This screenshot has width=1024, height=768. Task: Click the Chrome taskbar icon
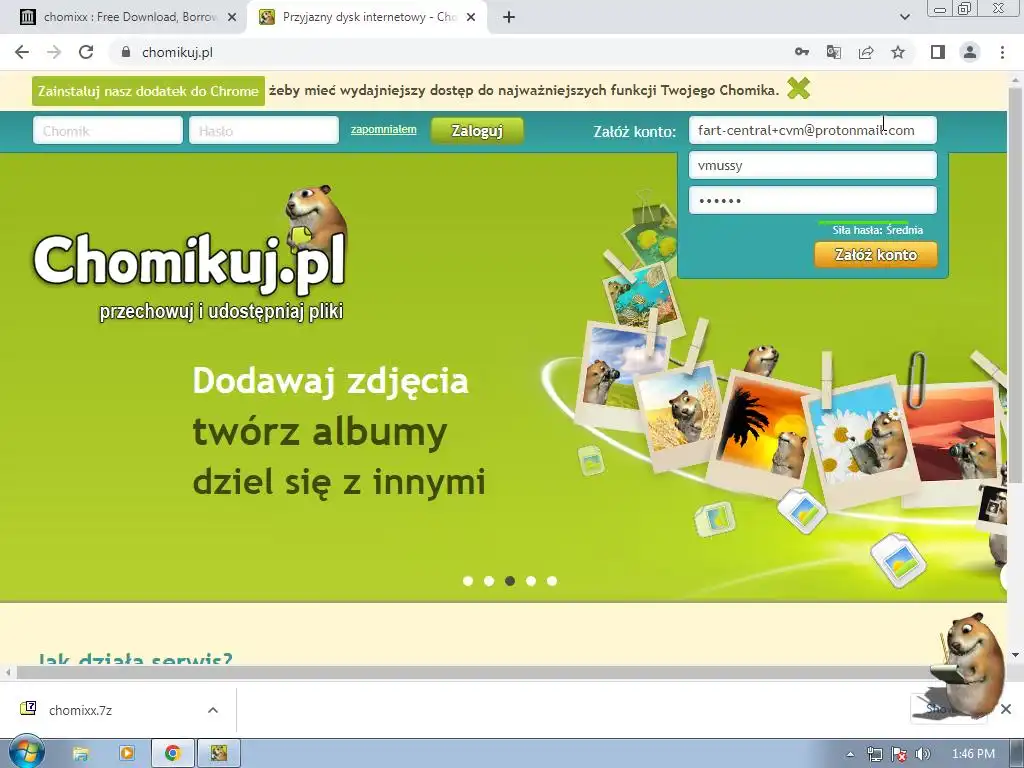[x=172, y=754]
